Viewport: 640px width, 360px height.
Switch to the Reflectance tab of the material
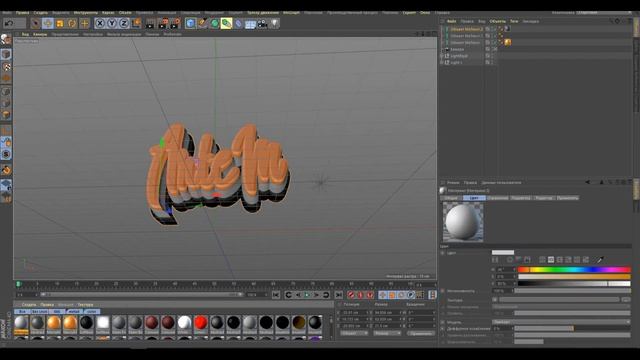click(x=498, y=198)
